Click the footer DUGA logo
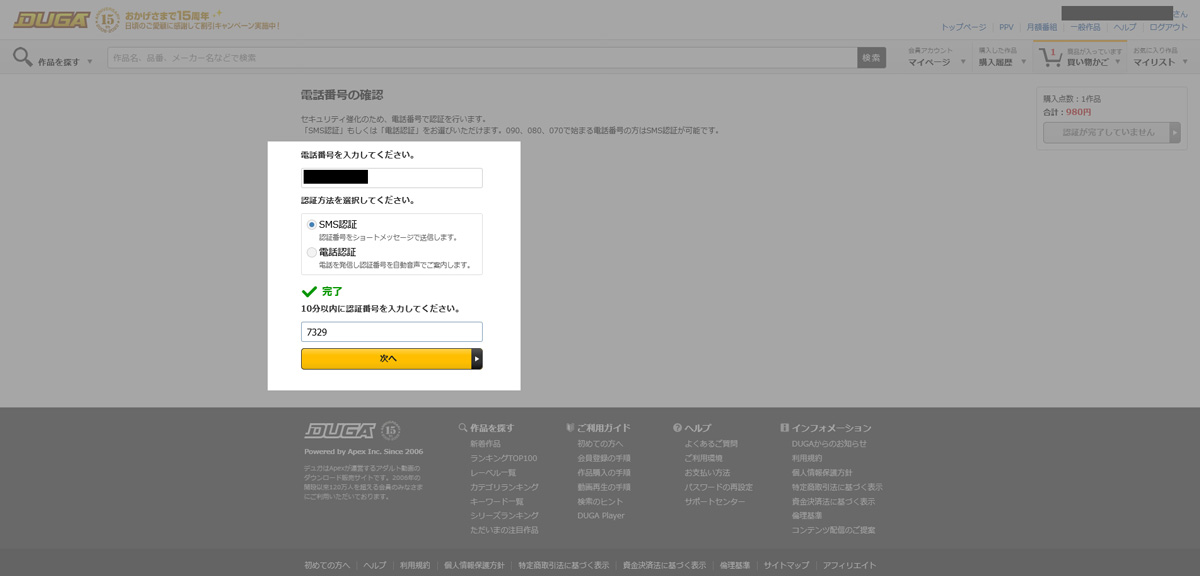The width and height of the screenshot is (1200, 576). pyautogui.click(x=339, y=431)
